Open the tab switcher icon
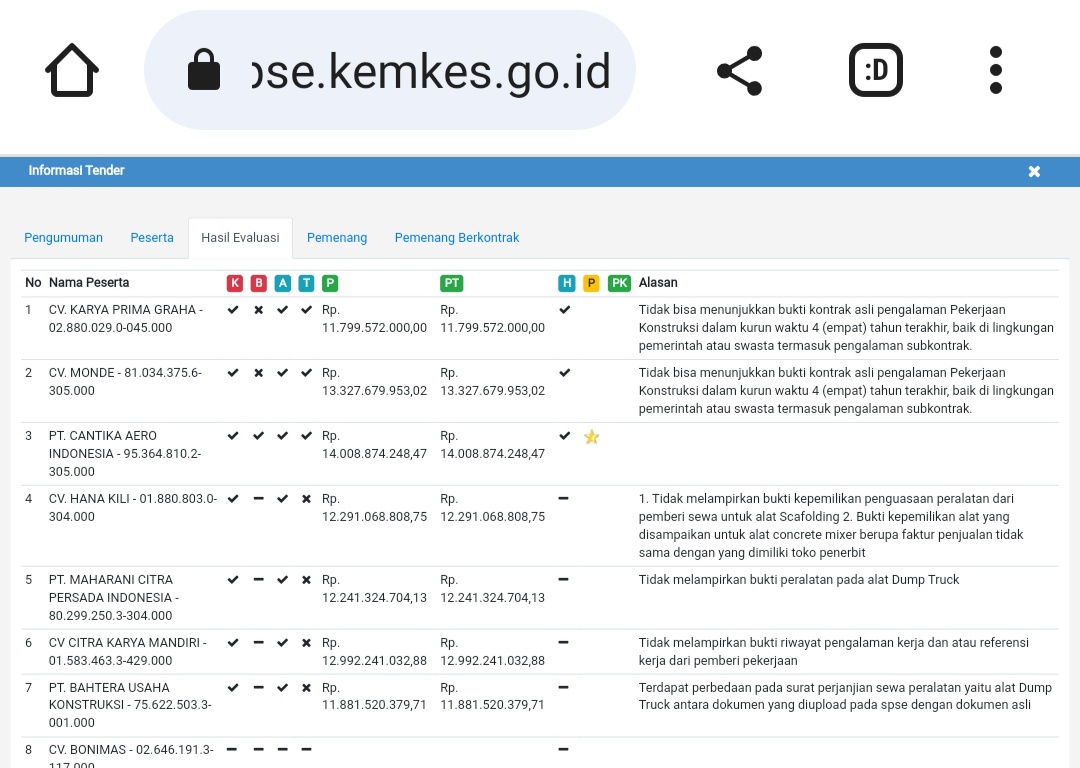The width and height of the screenshot is (1080, 768). point(875,70)
